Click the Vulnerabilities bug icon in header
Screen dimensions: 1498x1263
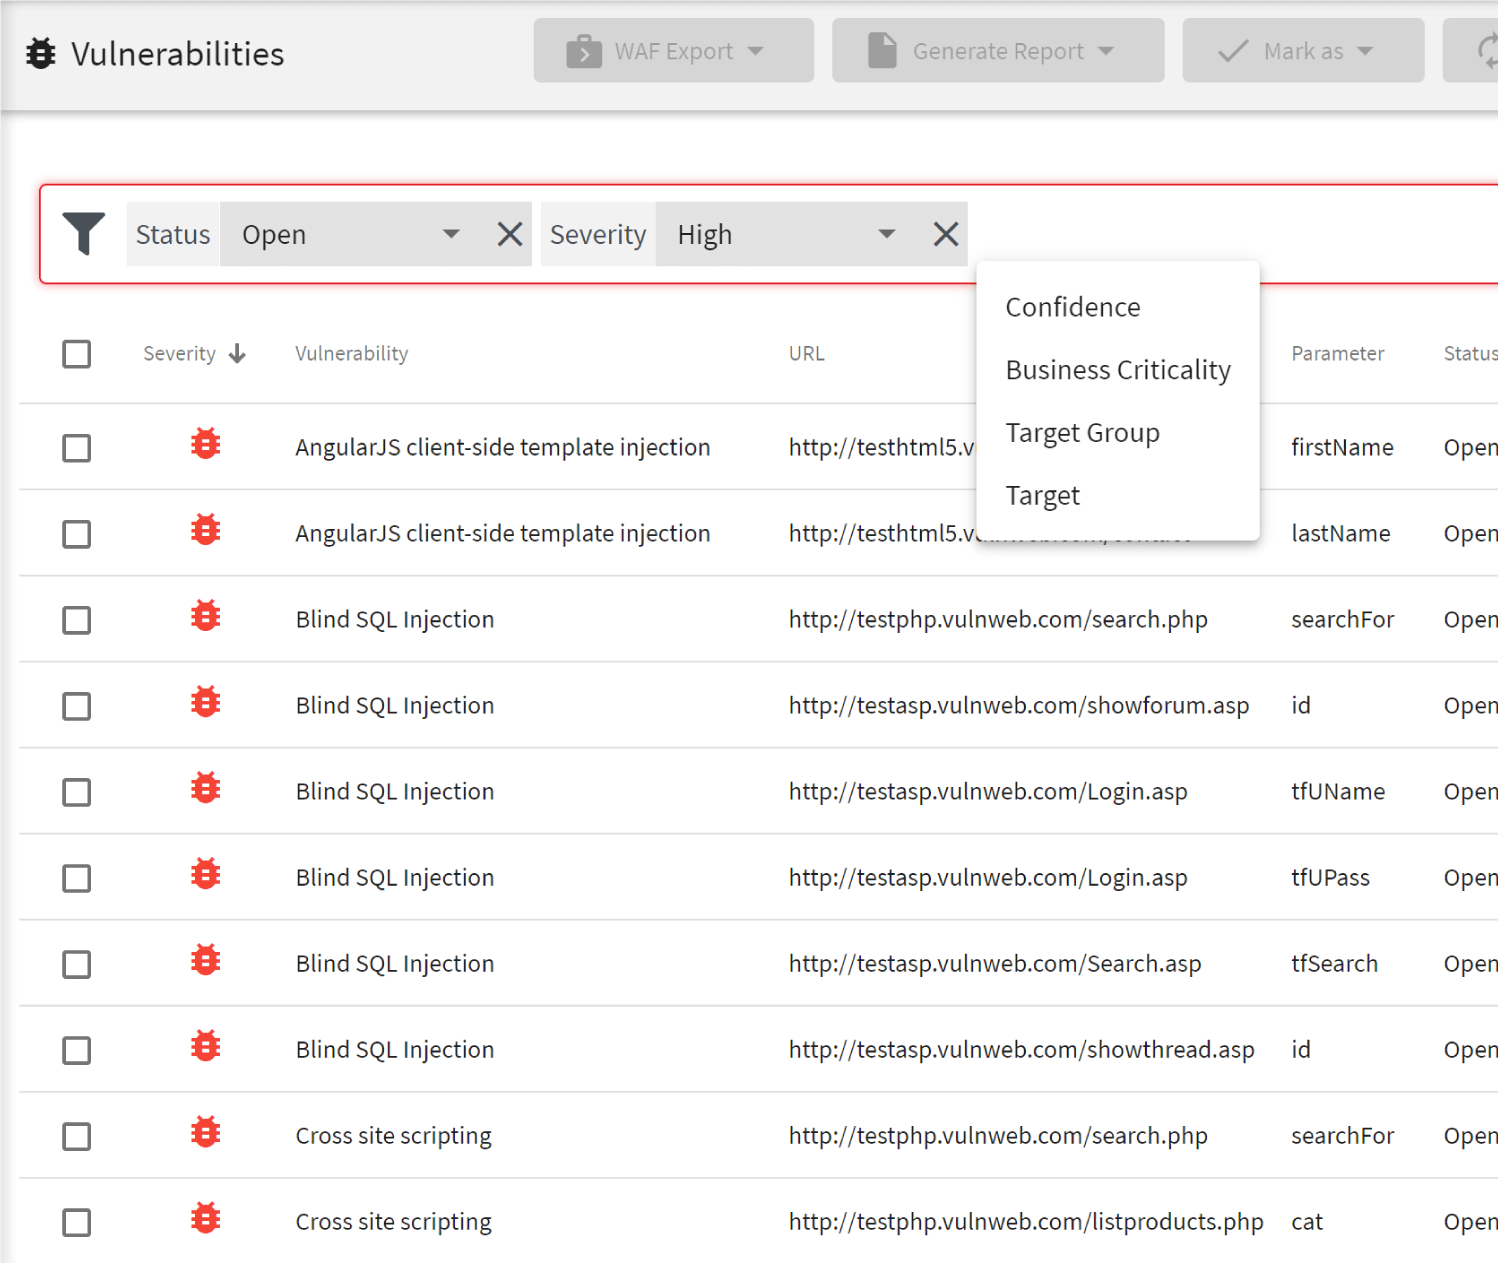pyautogui.click(x=41, y=54)
